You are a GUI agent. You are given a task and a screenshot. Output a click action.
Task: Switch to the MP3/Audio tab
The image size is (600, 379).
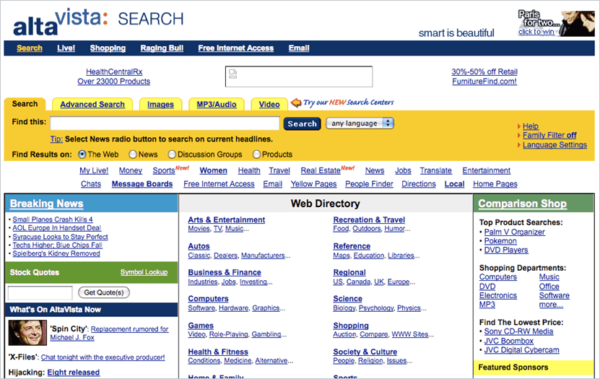216,104
